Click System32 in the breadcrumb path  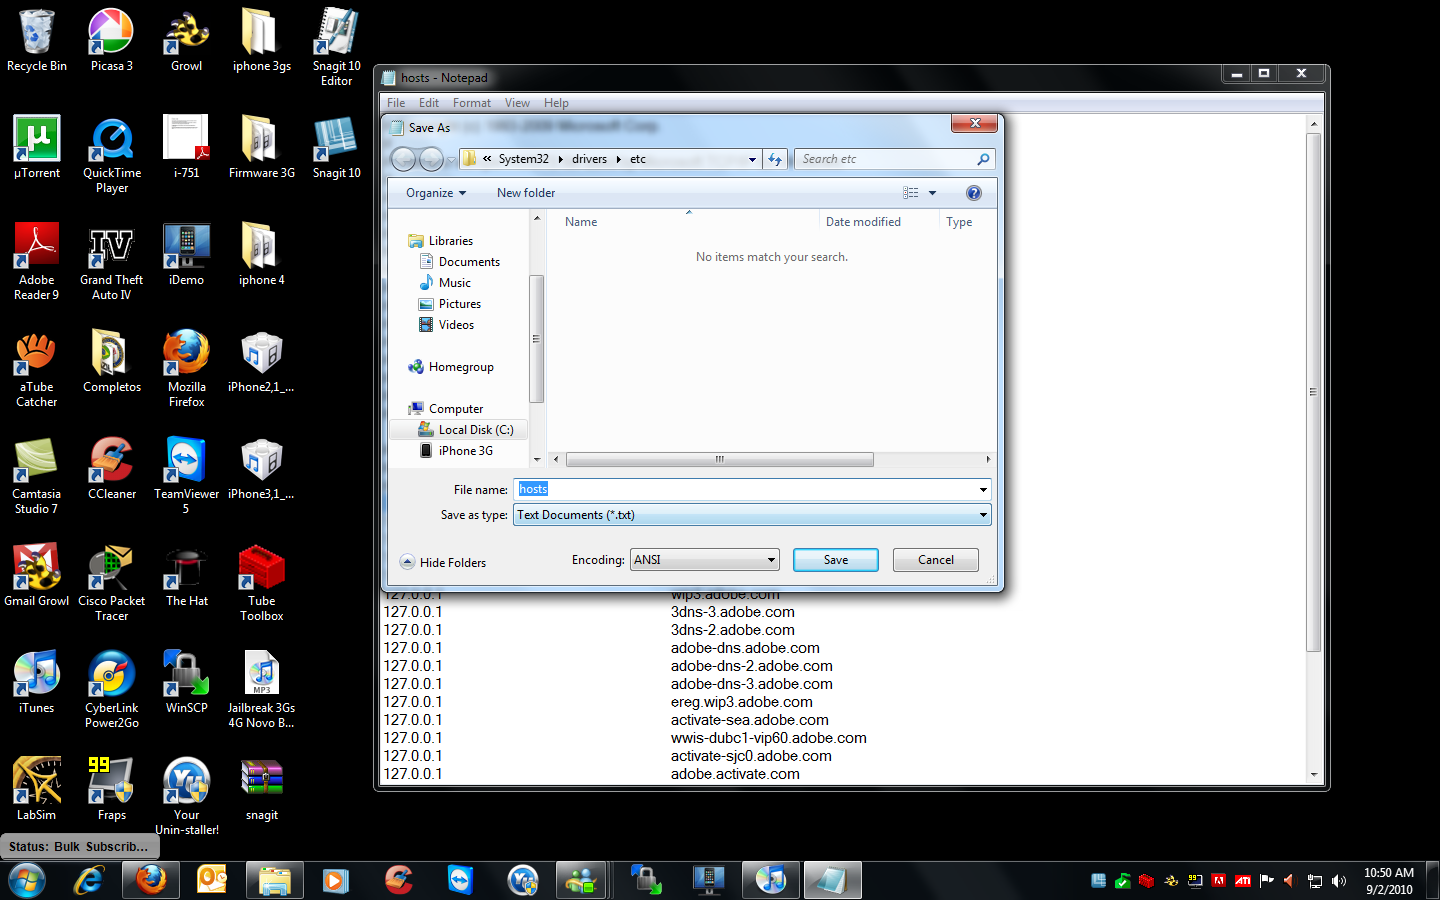(x=523, y=159)
